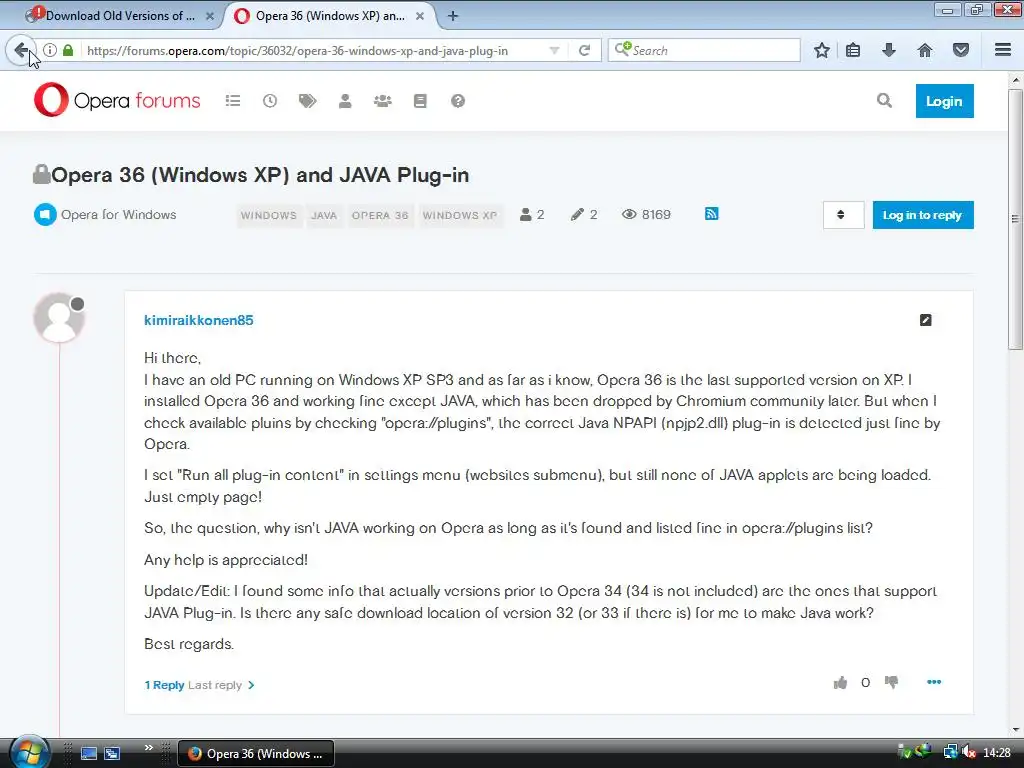Close the Download Old Versions tab
The image size is (1024, 768).
[x=210, y=16]
